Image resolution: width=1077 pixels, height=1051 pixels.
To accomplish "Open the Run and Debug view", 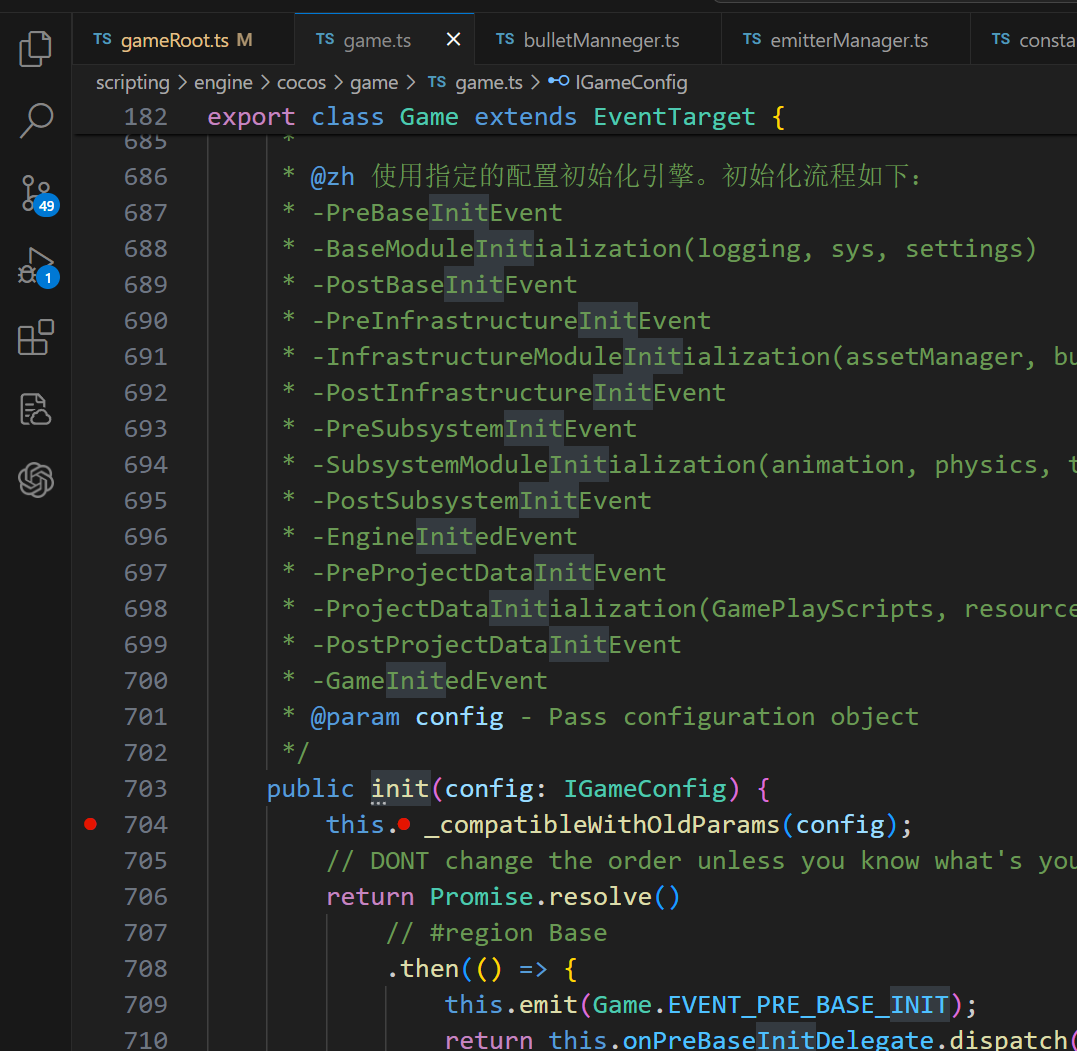I will click(36, 266).
